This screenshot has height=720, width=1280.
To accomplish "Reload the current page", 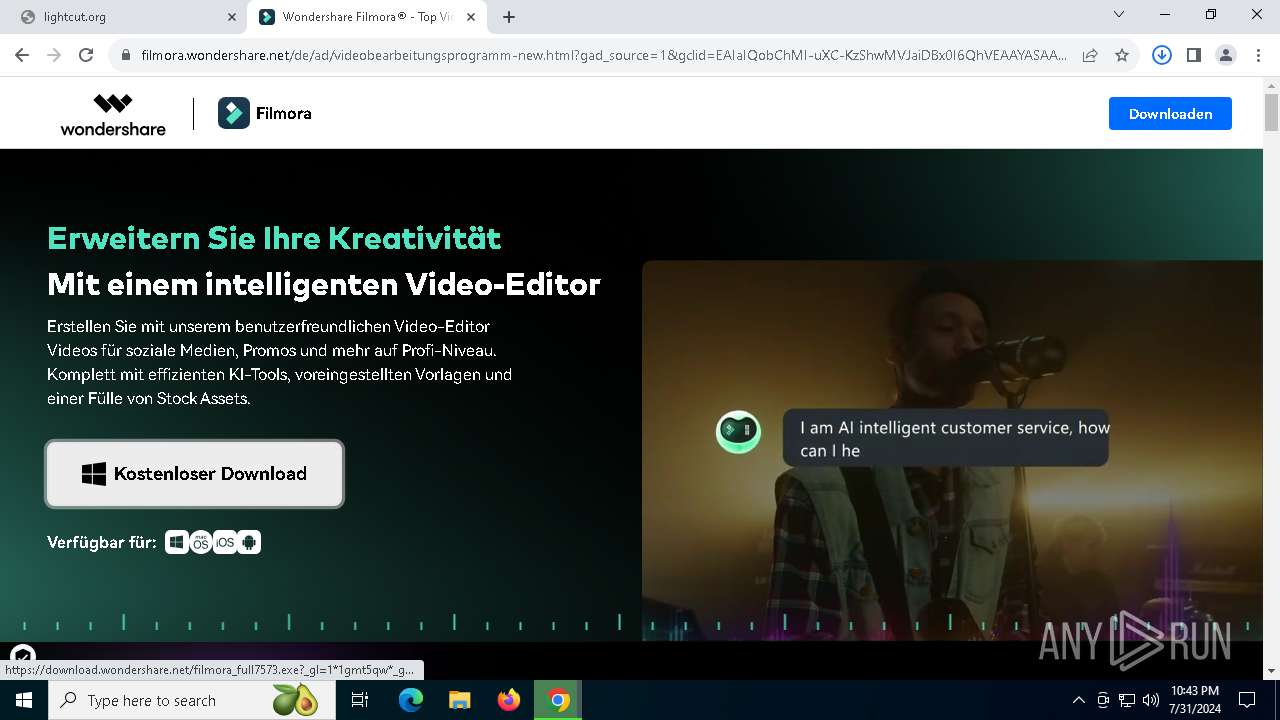I will click(86, 55).
